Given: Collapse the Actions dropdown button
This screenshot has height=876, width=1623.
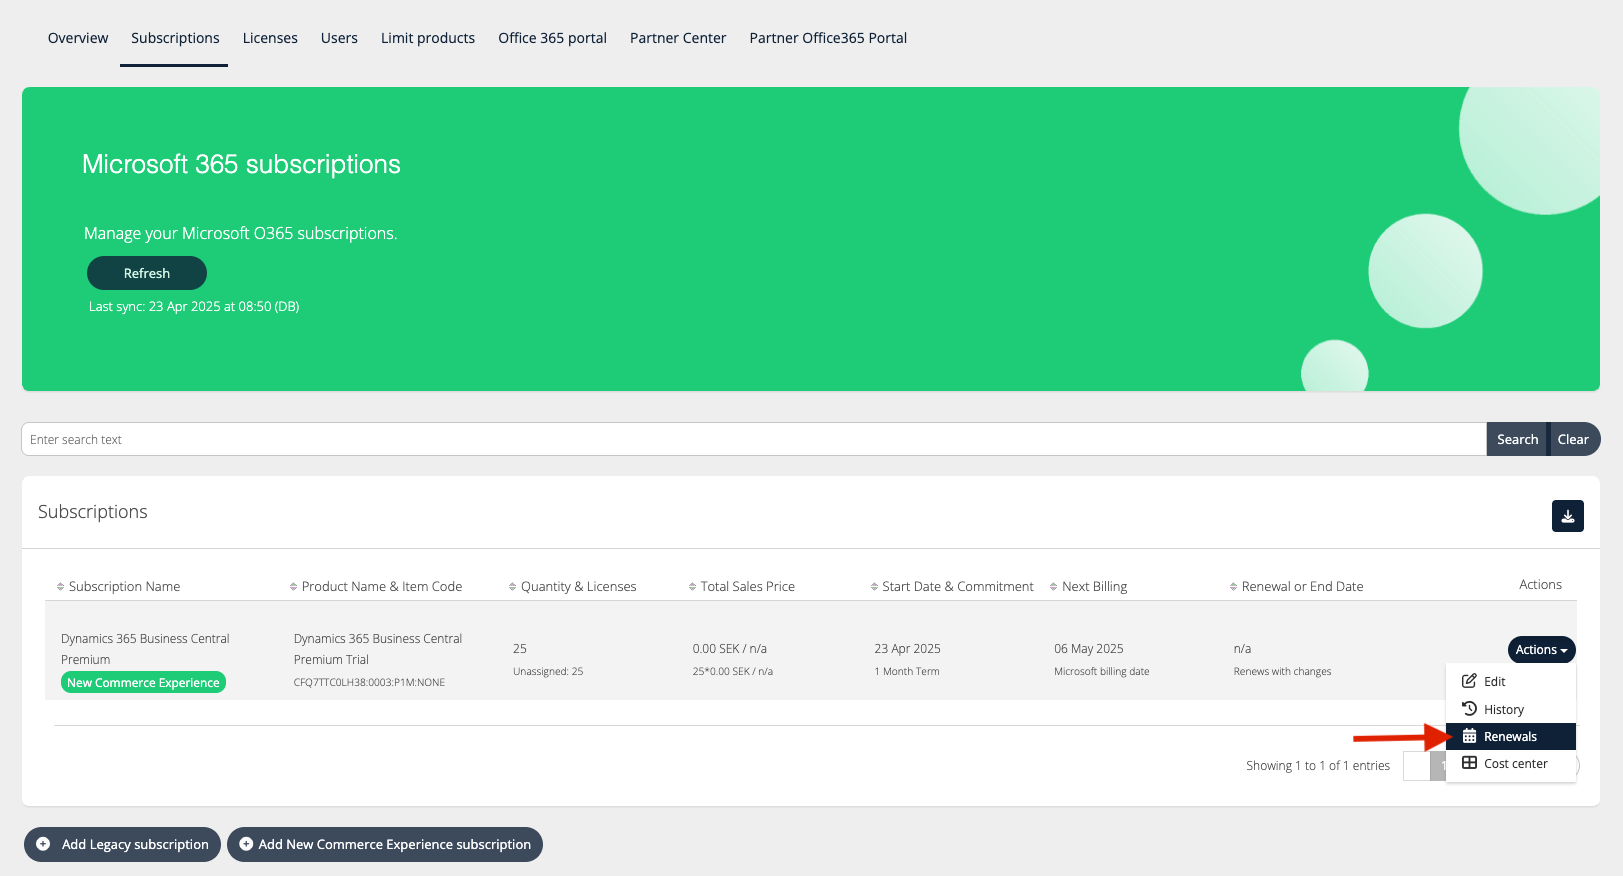Looking at the screenshot, I should [1541, 650].
